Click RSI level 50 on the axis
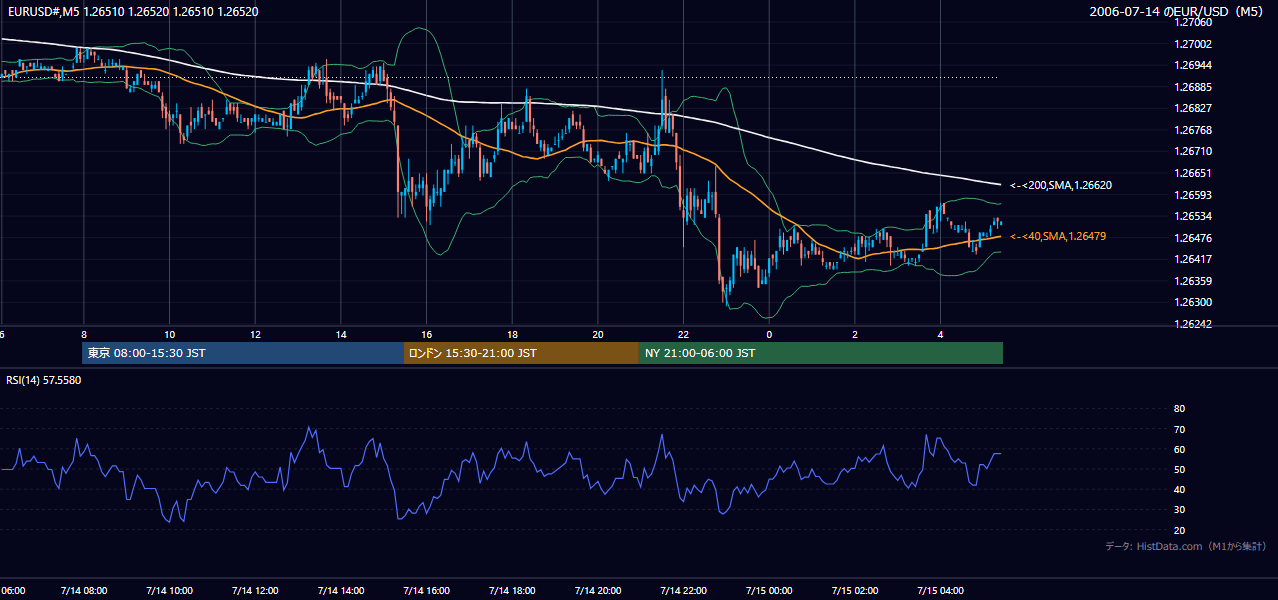The height and width of the screenshot is (600, 1278). (x=1179, y=469)
